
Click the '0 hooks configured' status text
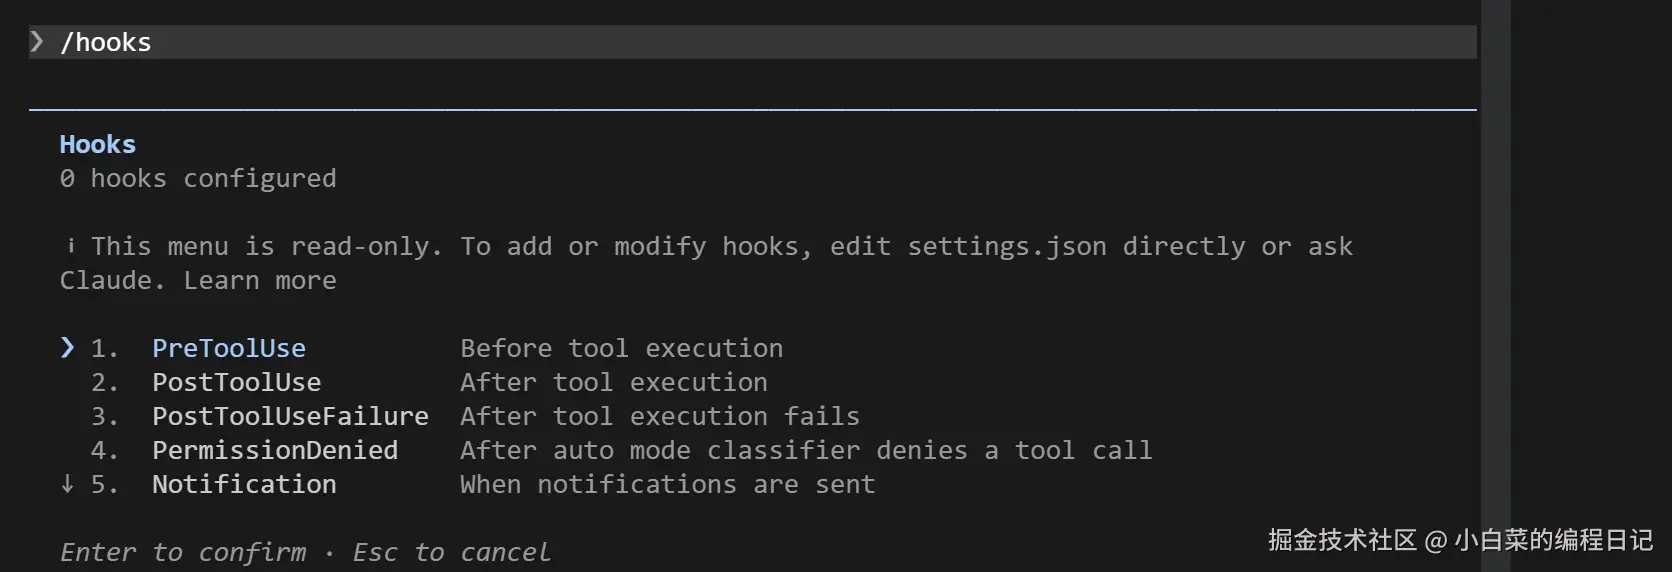coord(198,178)
